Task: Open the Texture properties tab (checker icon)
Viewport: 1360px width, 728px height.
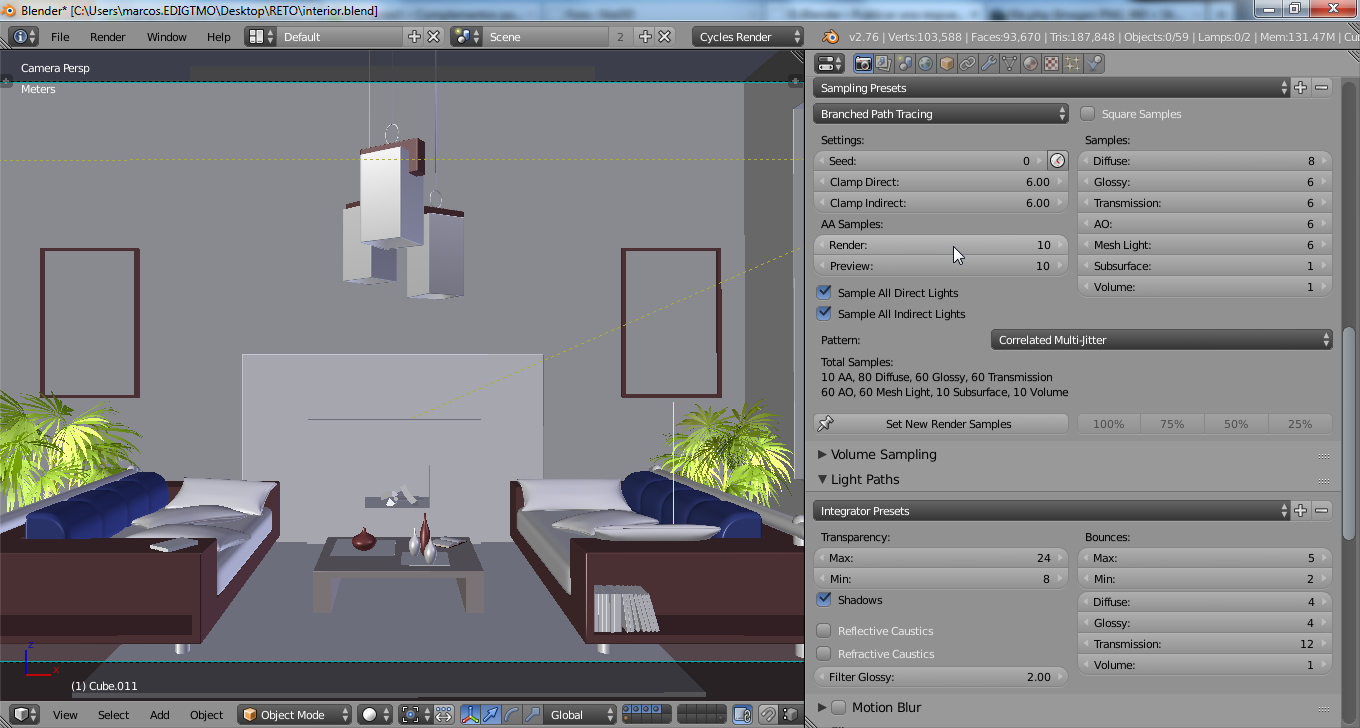Action: [1052, 63]
